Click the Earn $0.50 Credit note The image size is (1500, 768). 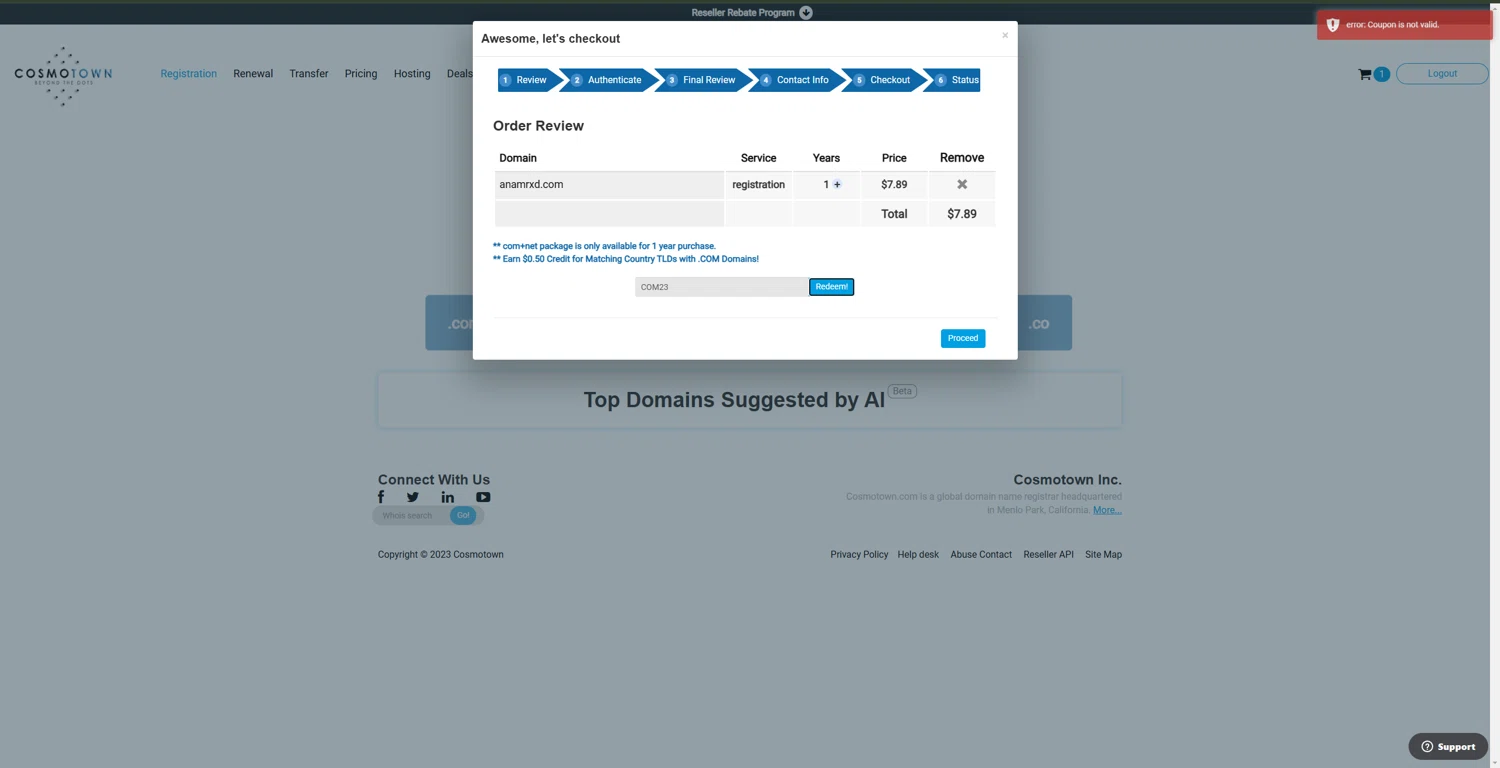pyautogui.click(x=626, y=259)
